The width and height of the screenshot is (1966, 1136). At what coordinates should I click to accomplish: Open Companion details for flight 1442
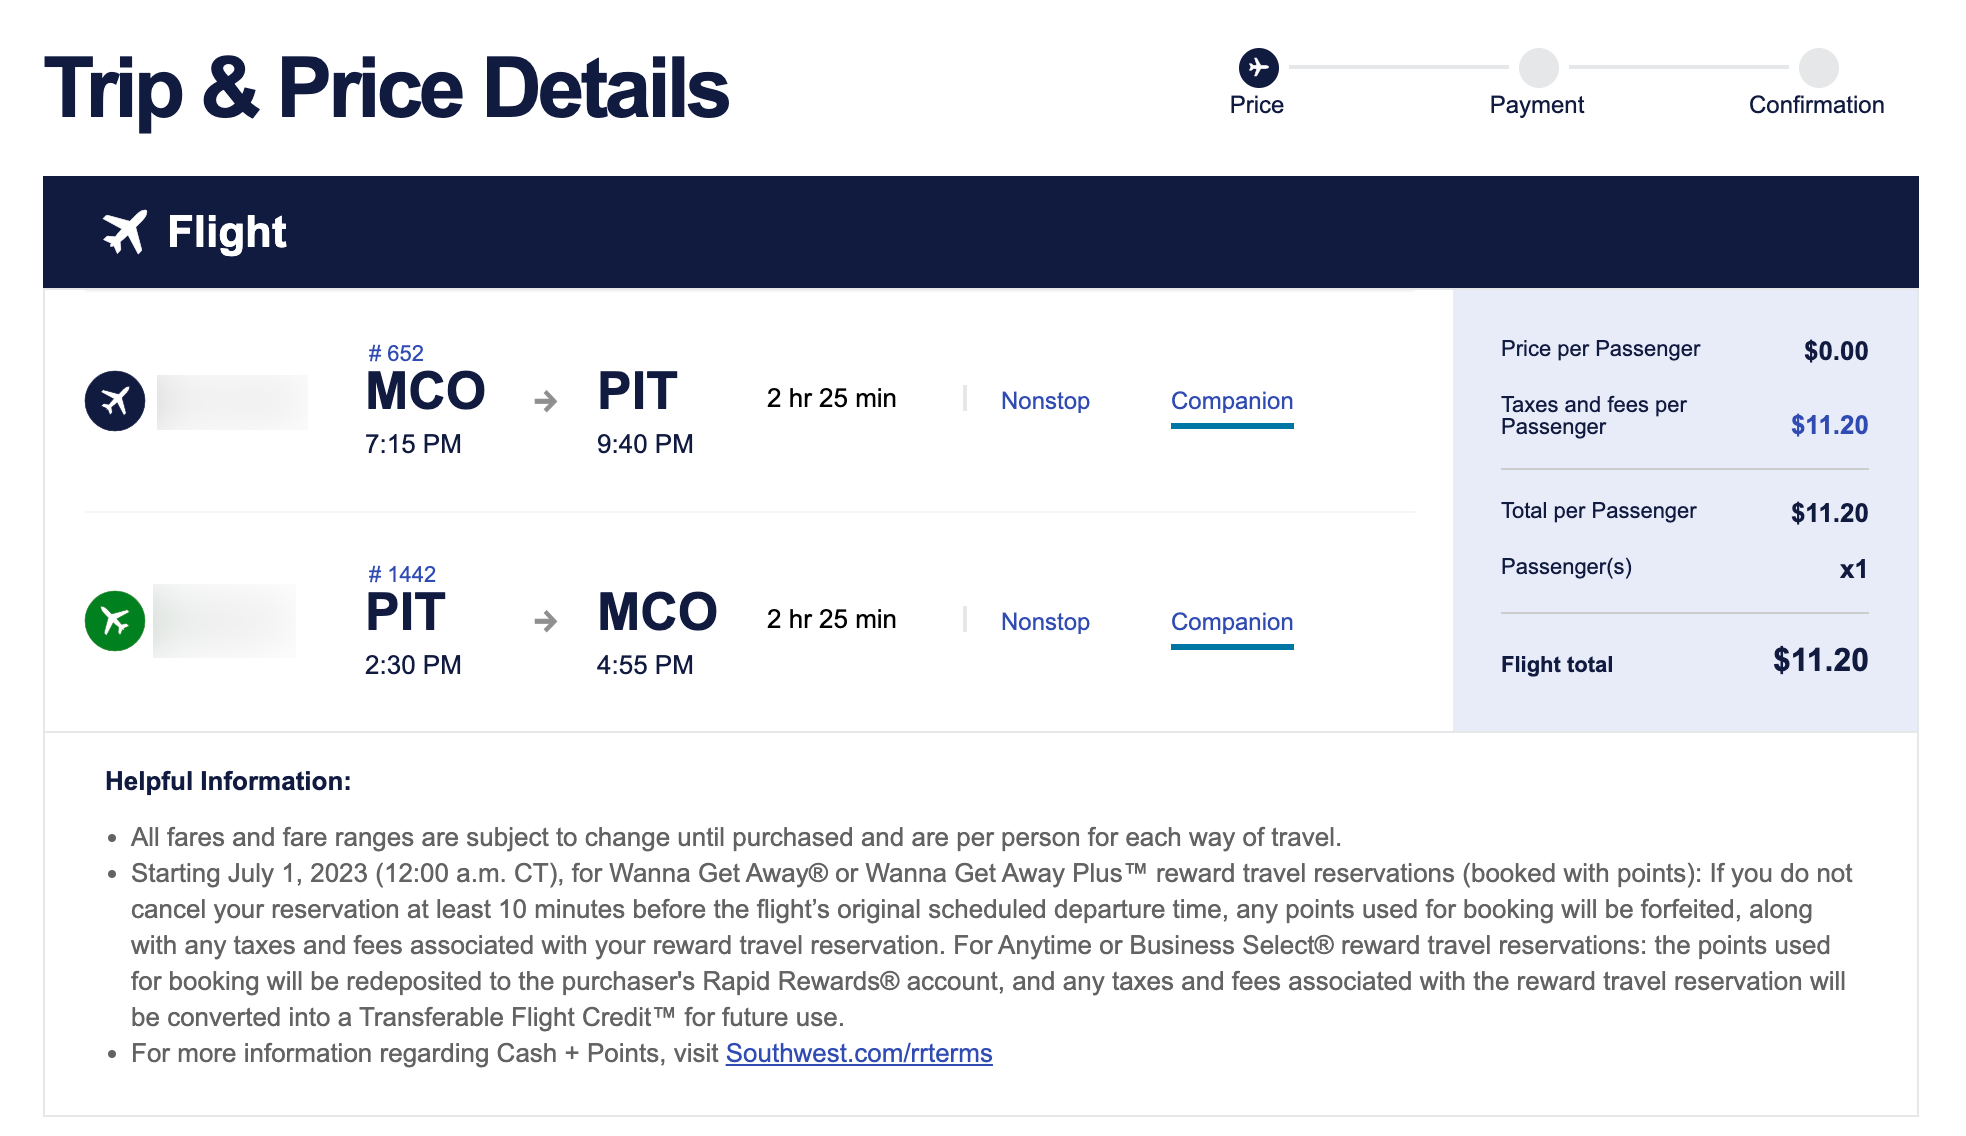1232,622
